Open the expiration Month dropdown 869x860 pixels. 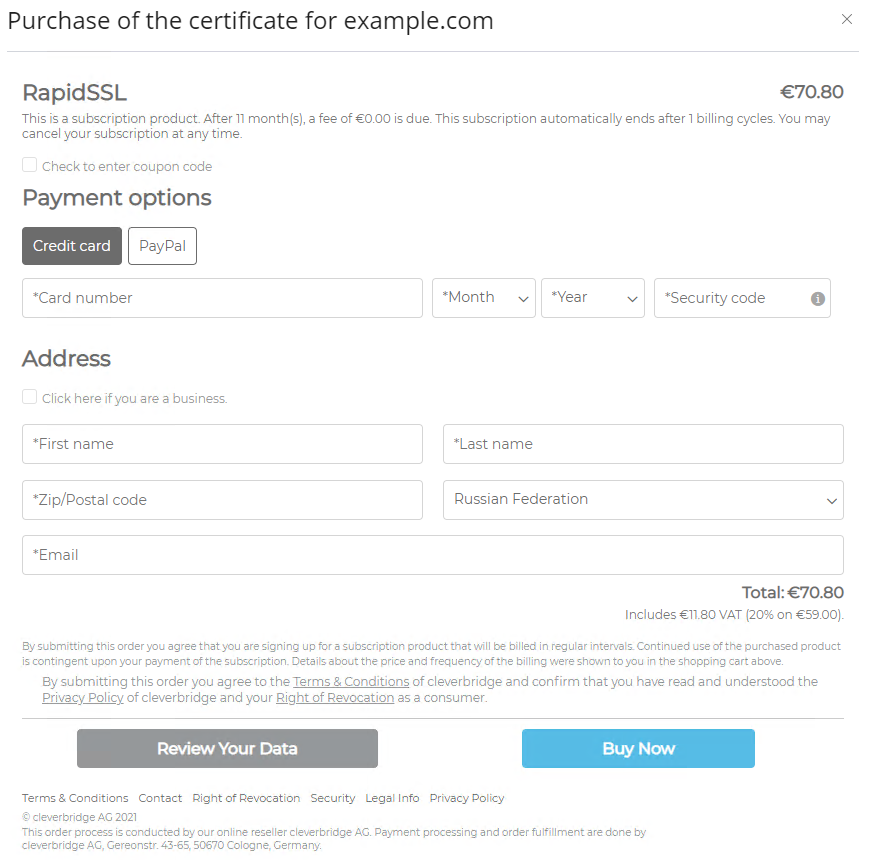click(x=483, y=298)
